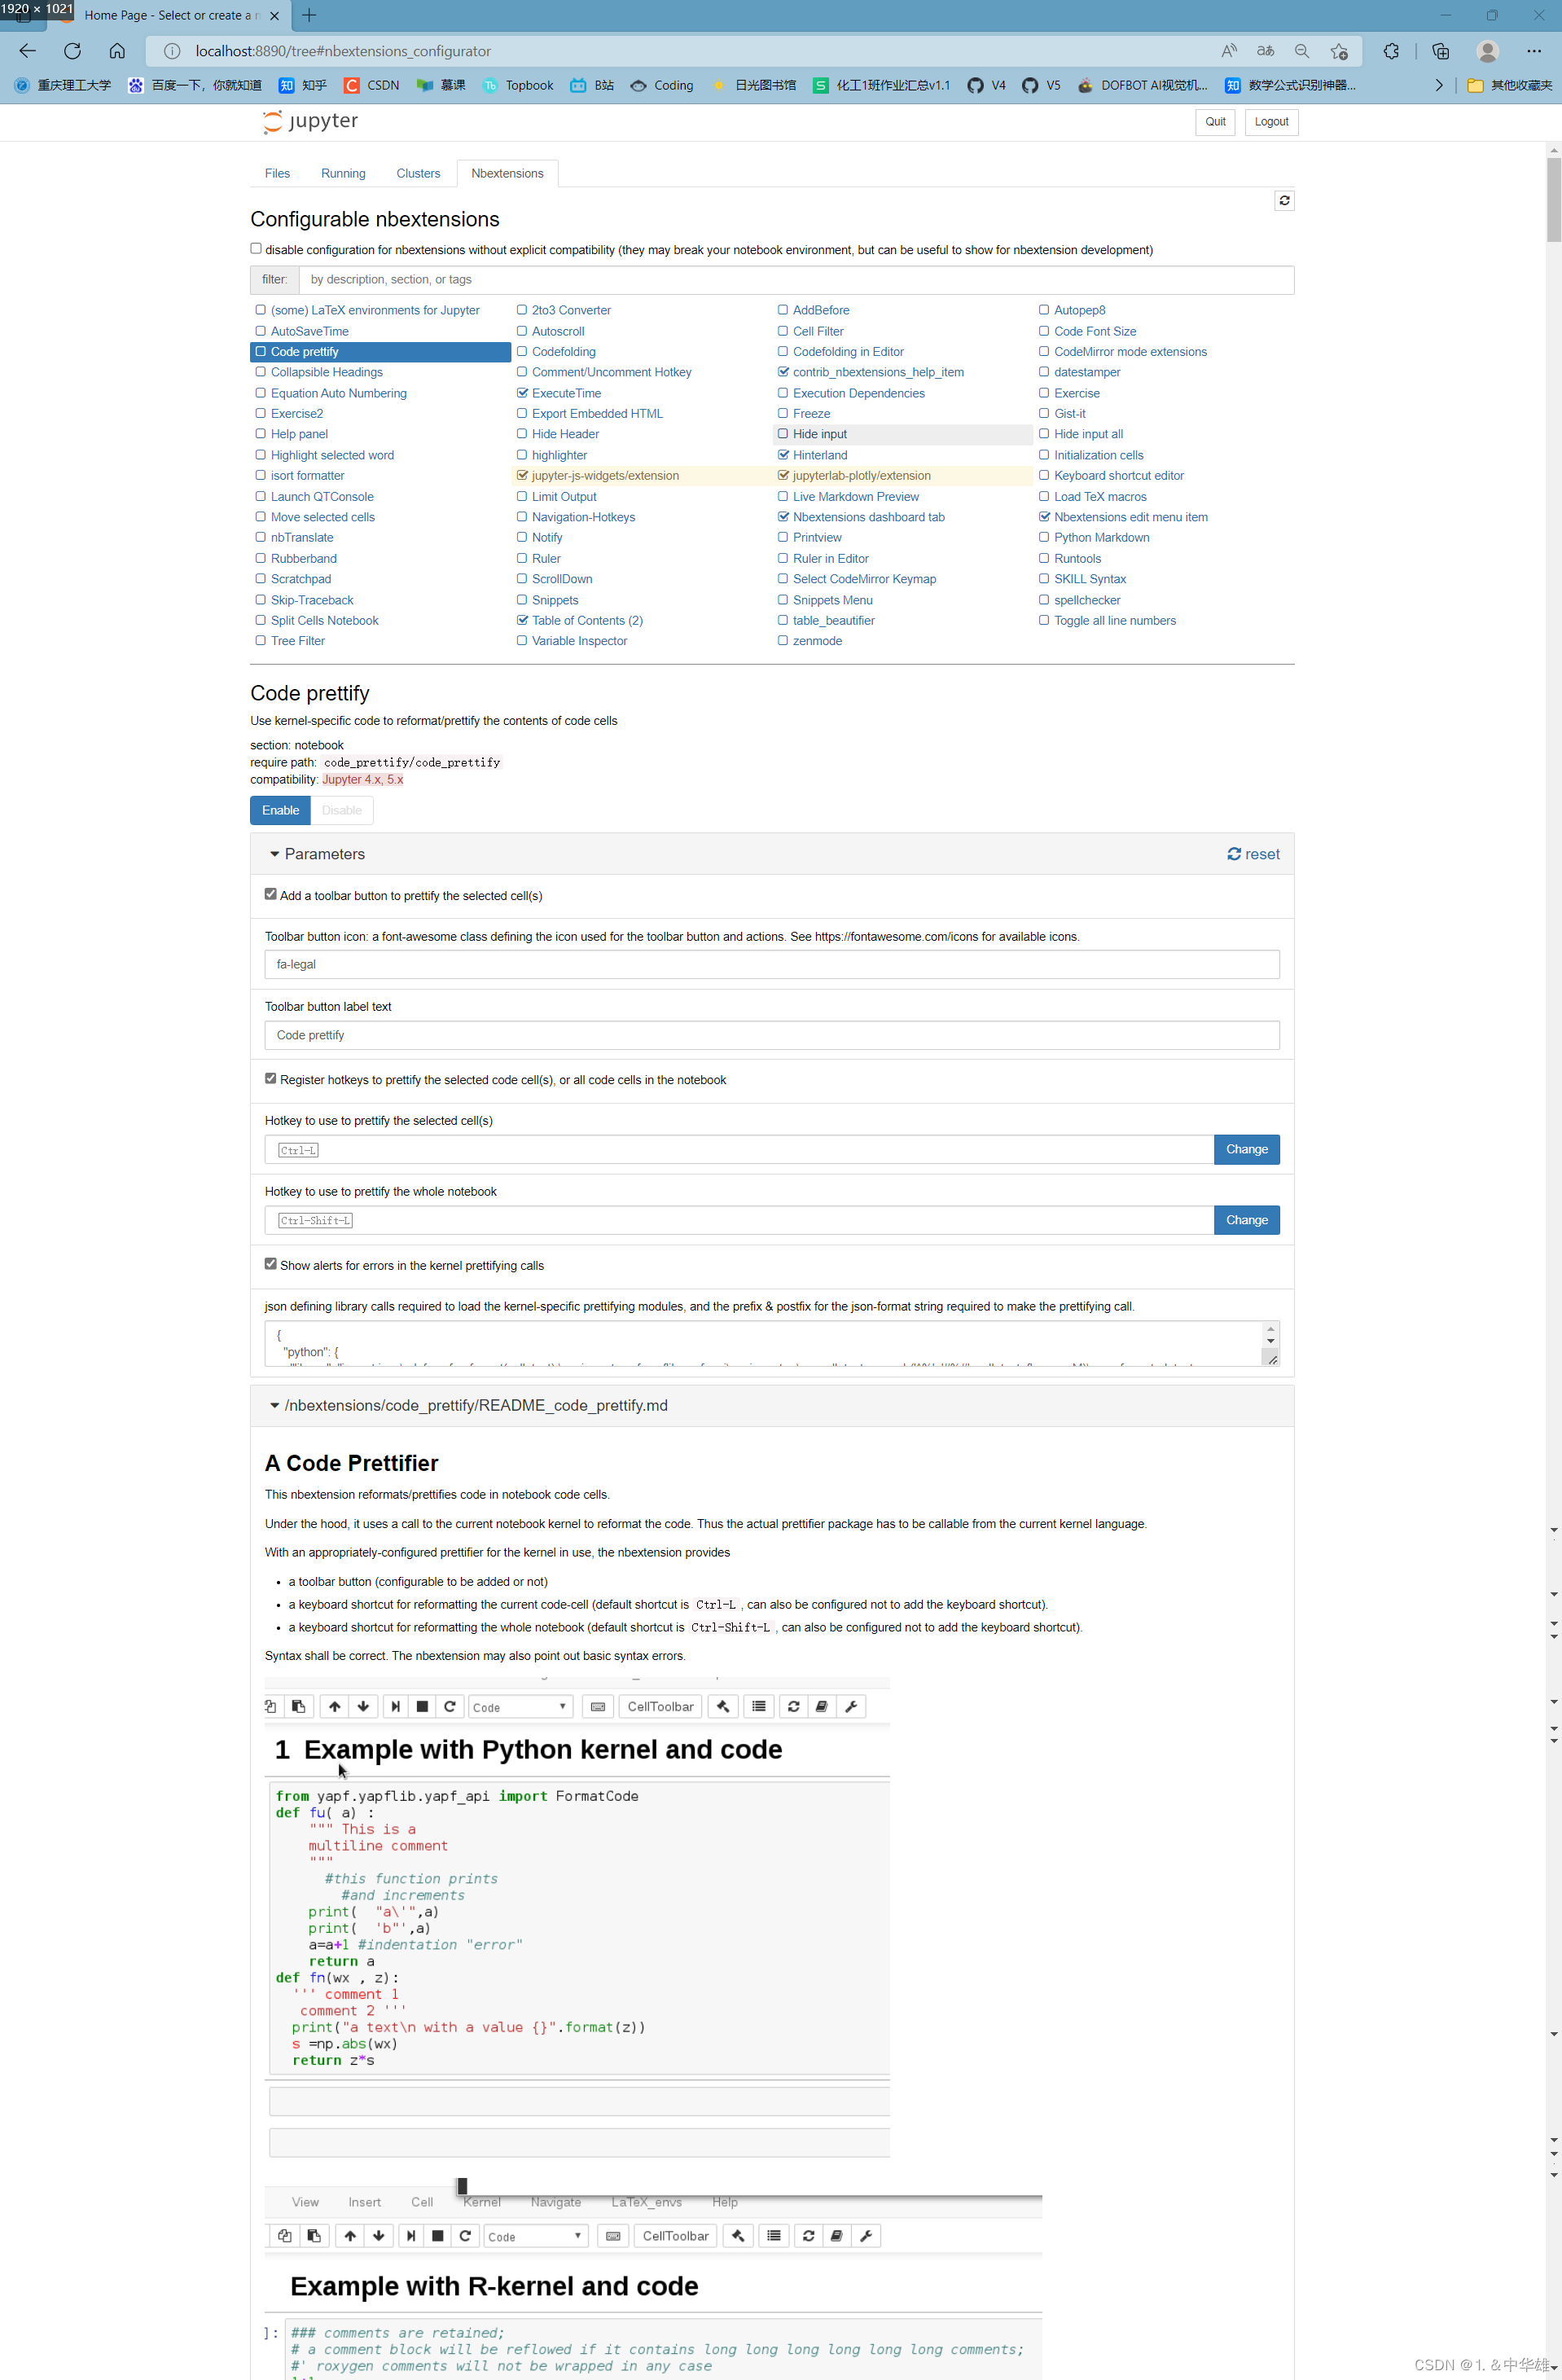
Task: Click the zoom magnifier icon in address bar
Action: 1301,51
